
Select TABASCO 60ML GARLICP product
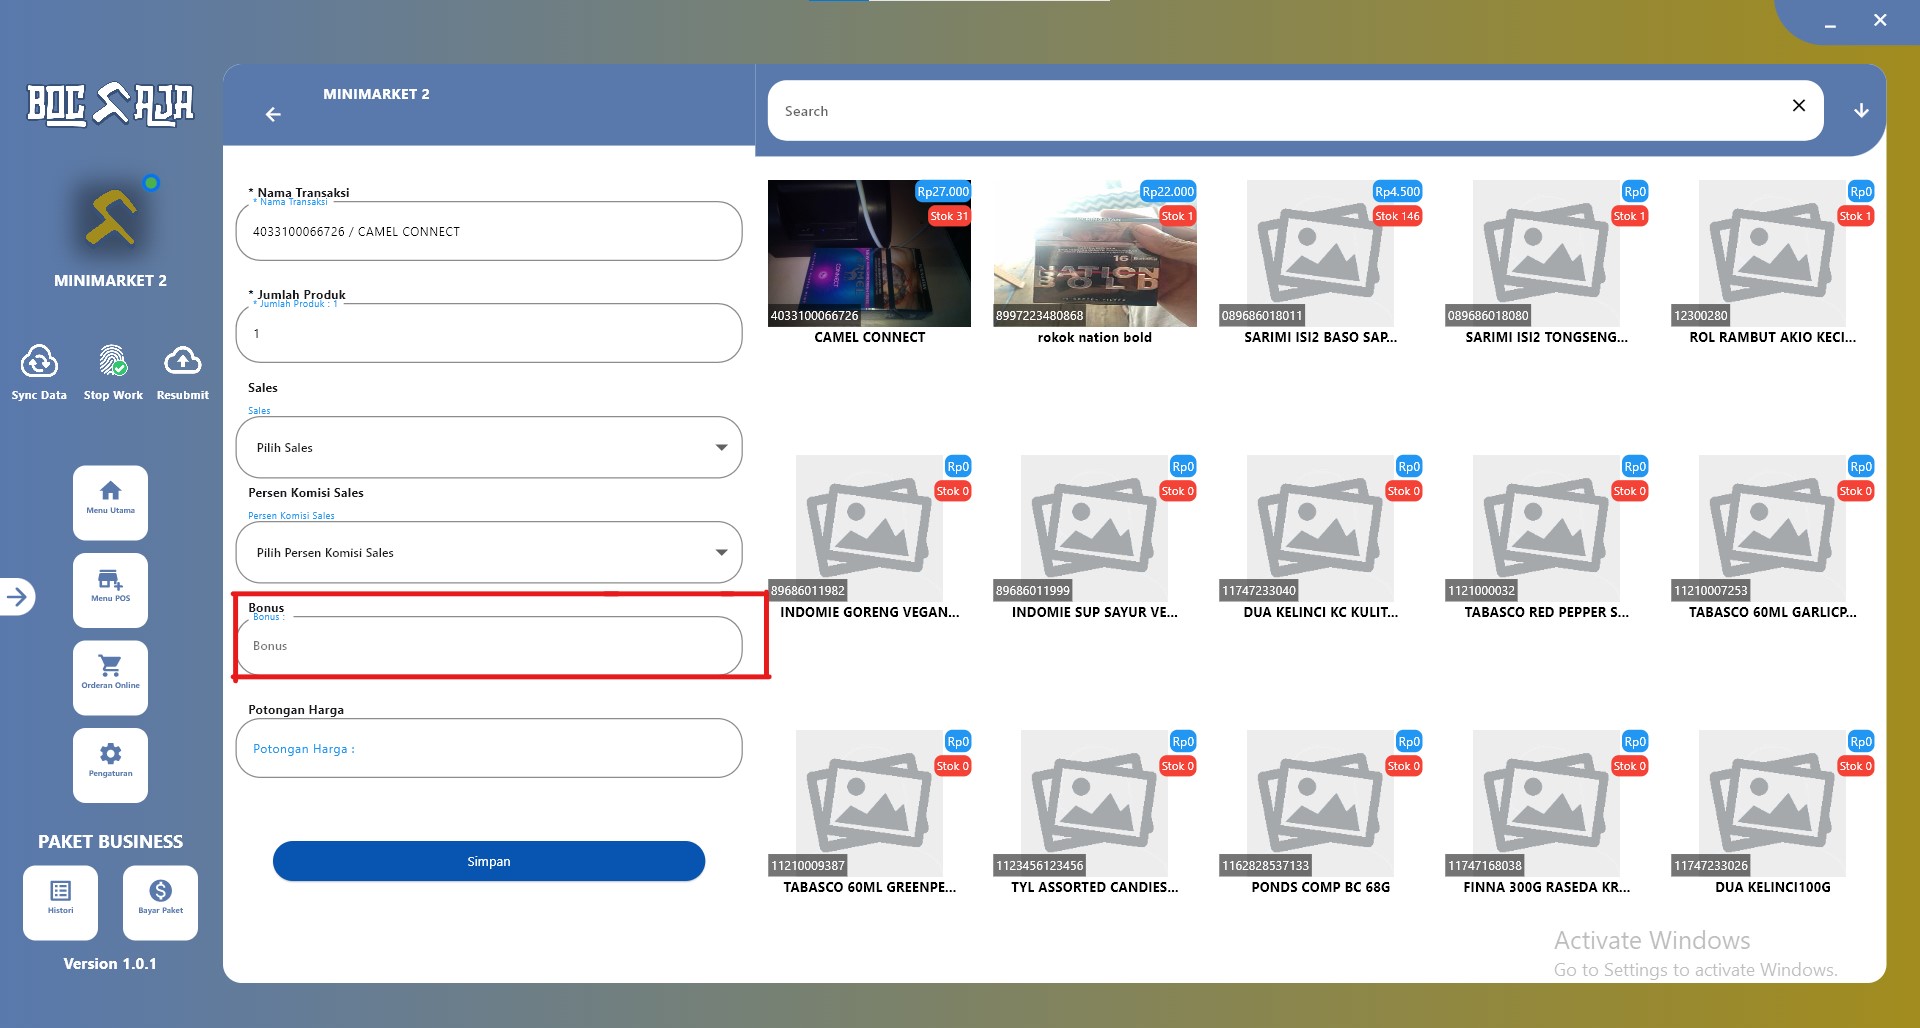[x=1772, y=528]
